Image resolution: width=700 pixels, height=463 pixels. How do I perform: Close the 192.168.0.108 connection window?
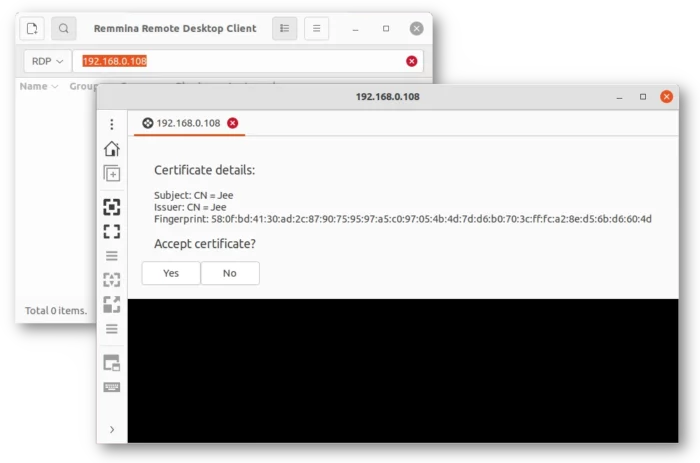(x=667, y=97)
